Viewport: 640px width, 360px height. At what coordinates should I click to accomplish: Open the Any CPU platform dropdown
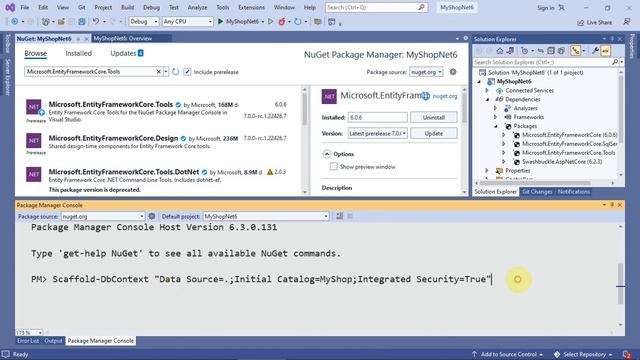[x=187, y=22]
